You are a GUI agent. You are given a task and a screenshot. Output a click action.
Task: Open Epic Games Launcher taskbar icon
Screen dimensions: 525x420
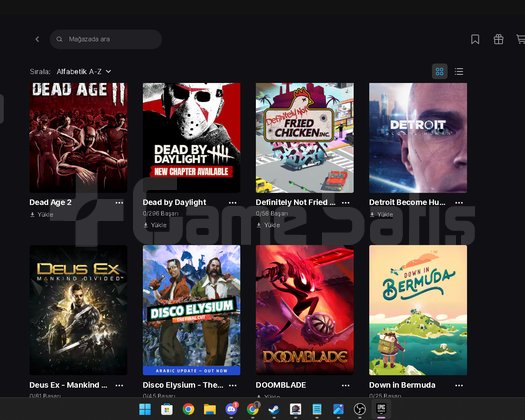tap(381, 409)
